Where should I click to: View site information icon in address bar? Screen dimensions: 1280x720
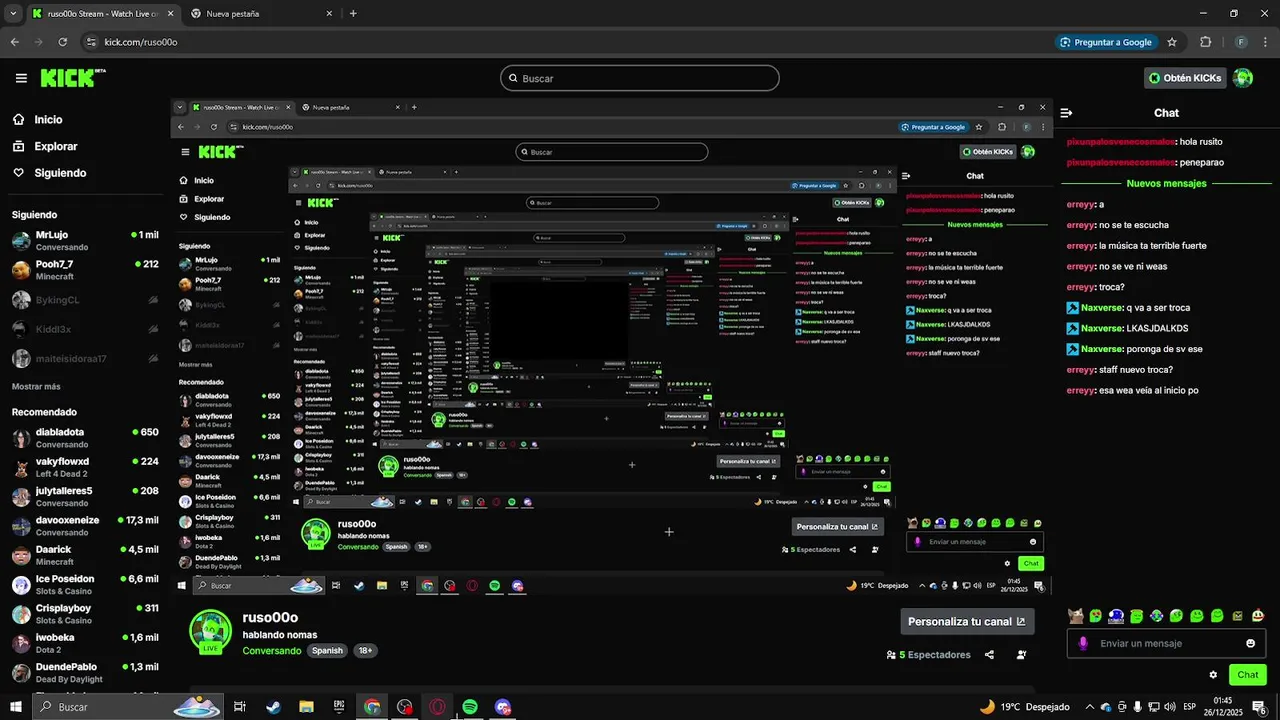pos(92,42)
